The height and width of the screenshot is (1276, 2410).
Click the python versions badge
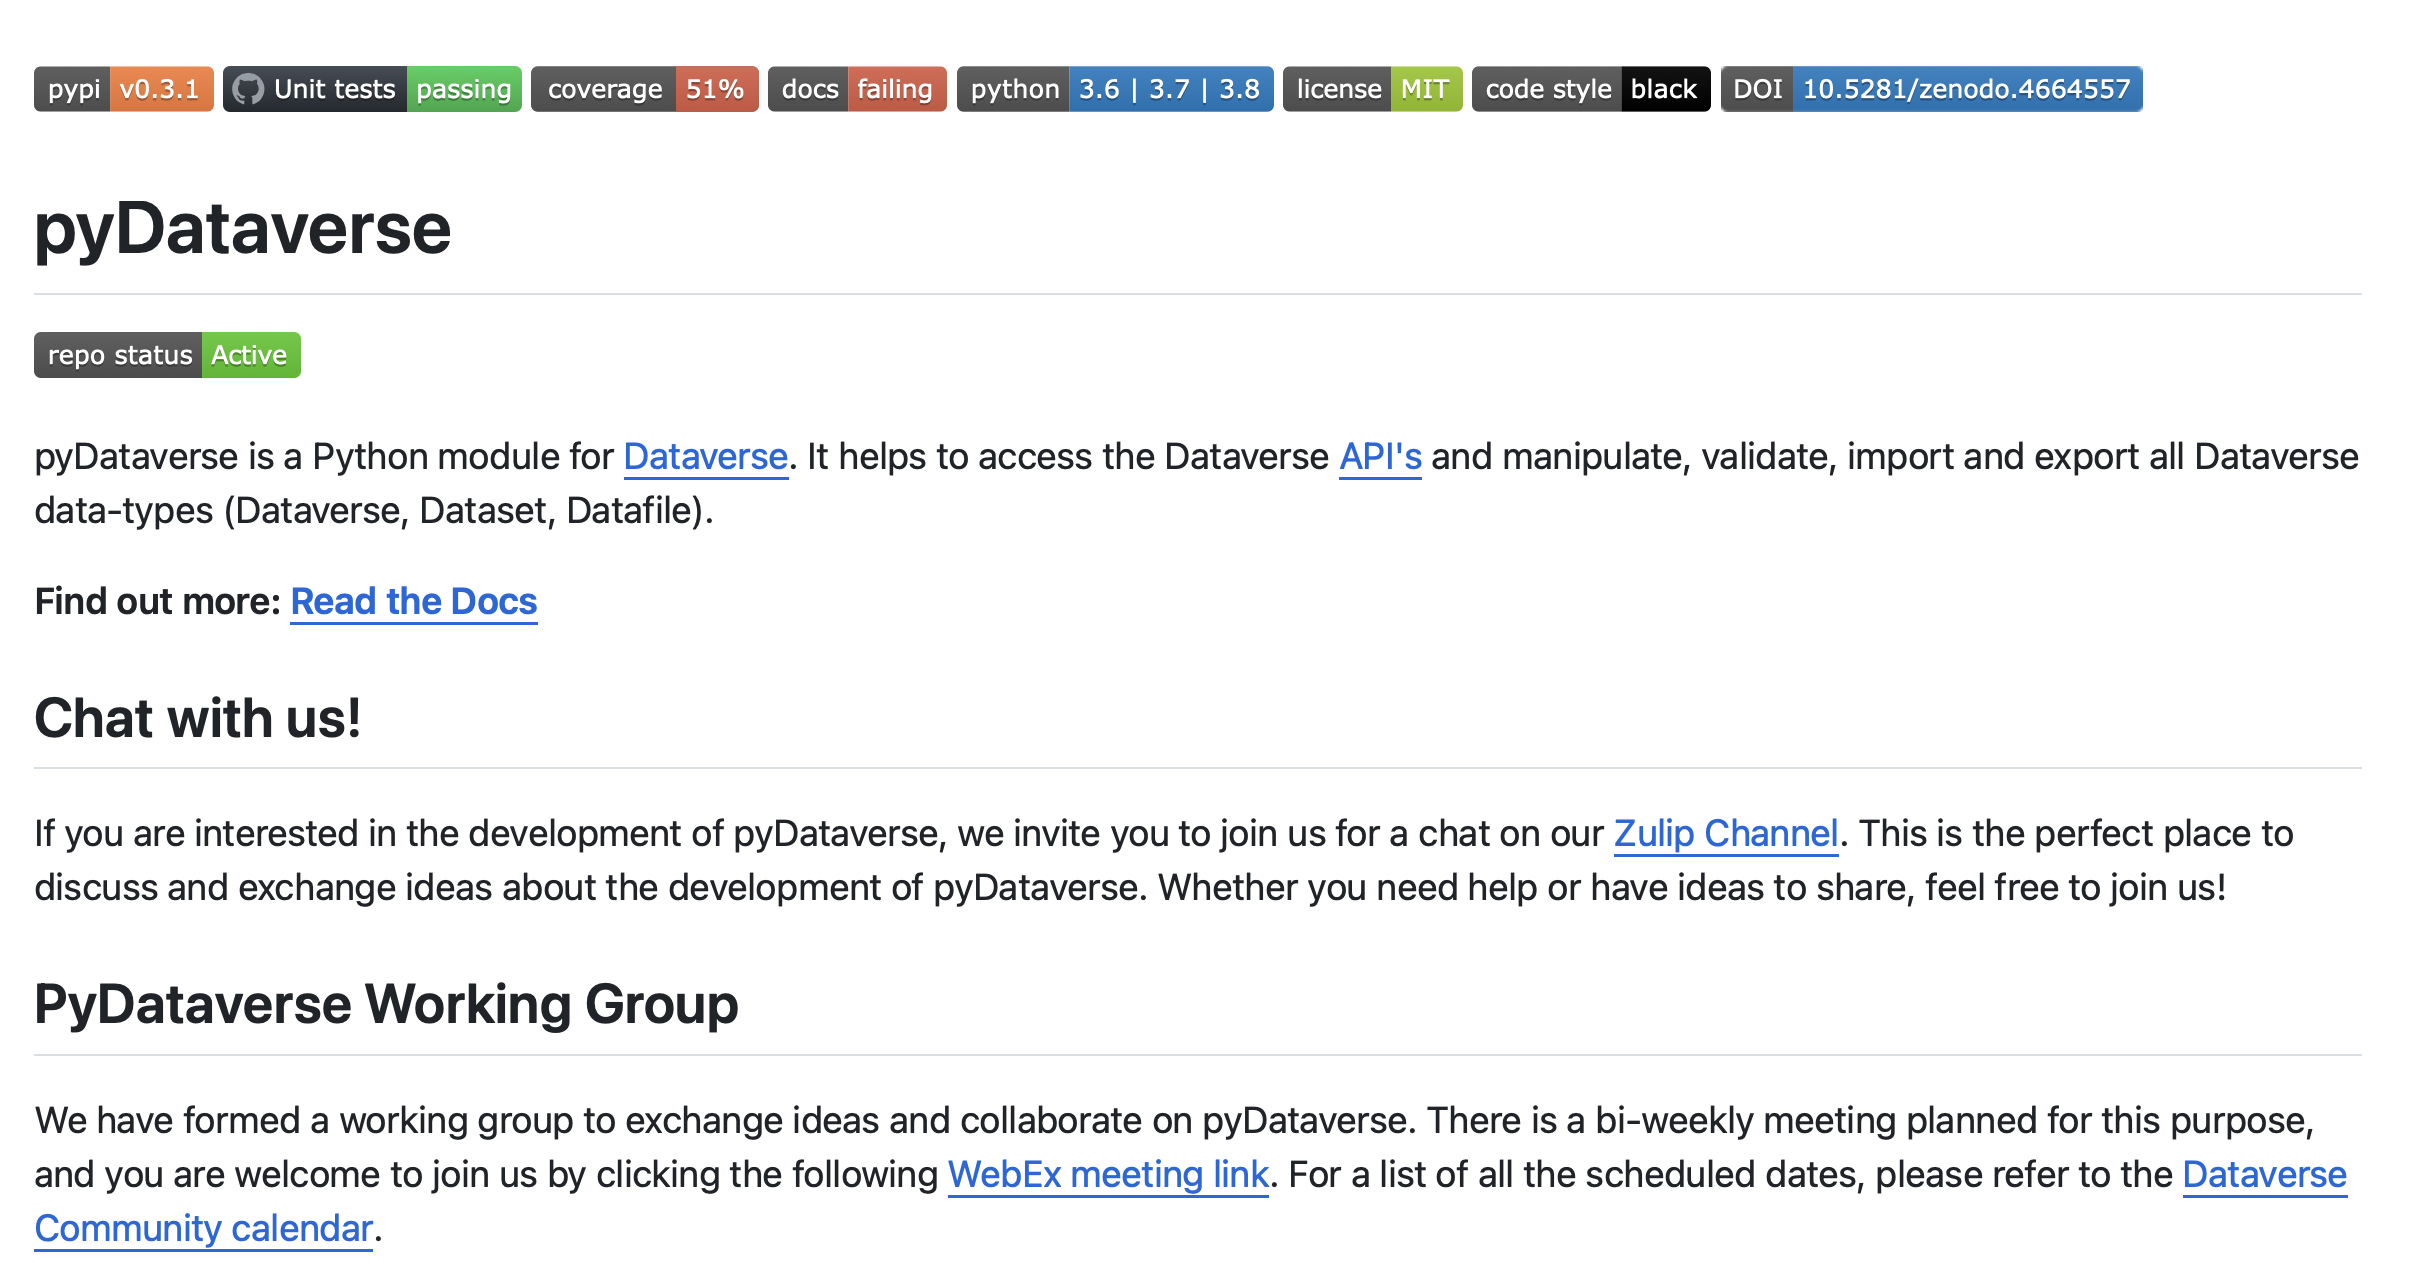click(1114, 89)
